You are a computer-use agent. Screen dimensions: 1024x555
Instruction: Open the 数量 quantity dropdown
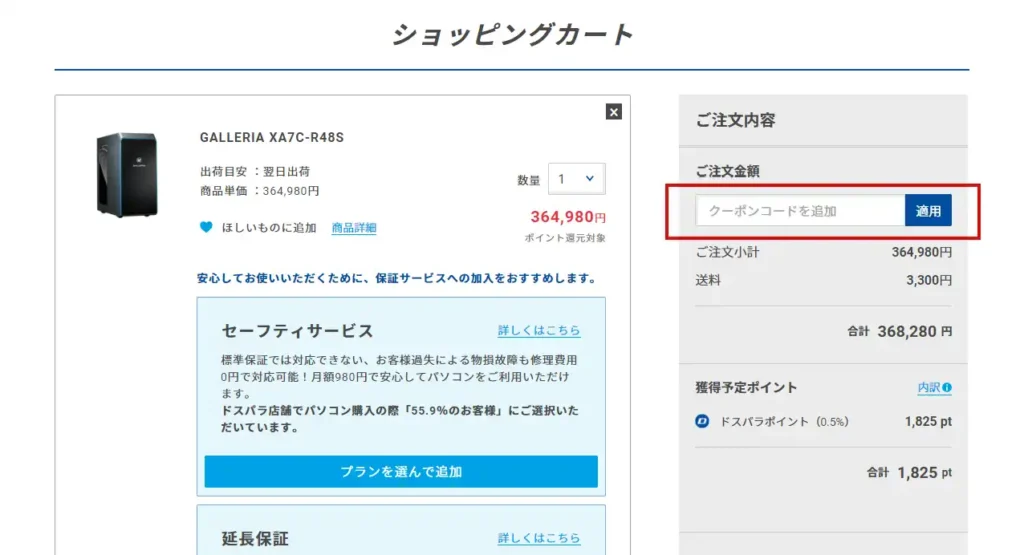coord(576,179)
